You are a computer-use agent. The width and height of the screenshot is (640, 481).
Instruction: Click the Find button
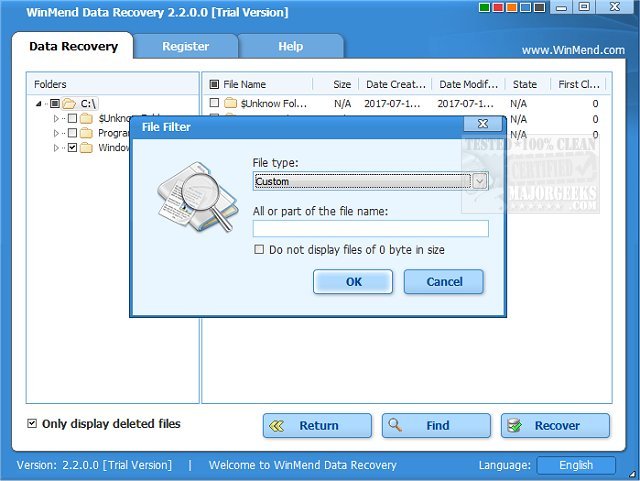tap(436, 425)
